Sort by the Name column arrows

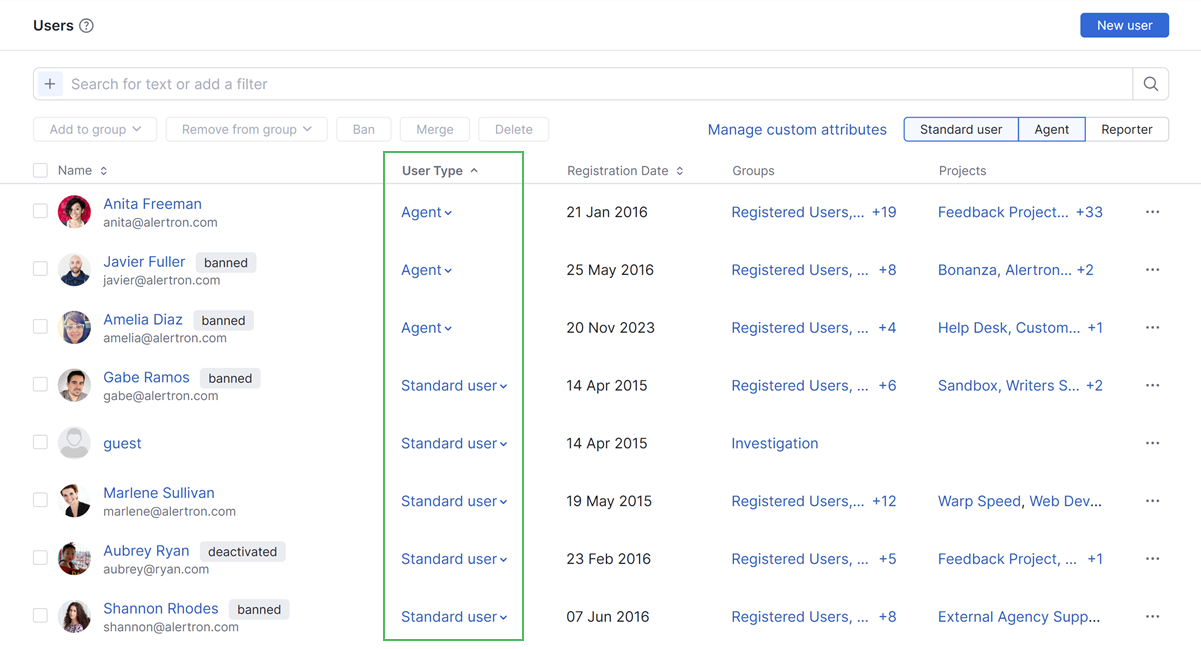pos(104,171)
